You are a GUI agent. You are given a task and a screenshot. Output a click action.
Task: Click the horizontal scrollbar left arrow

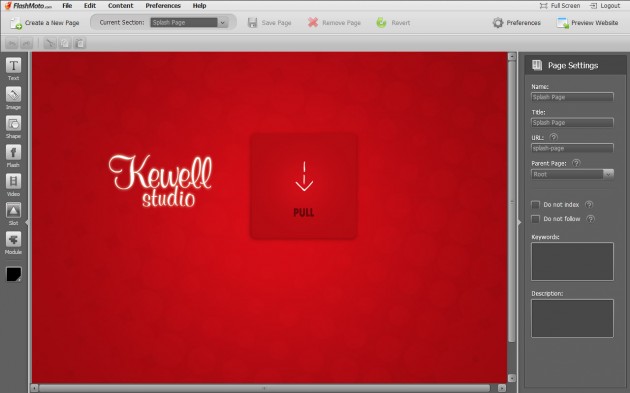coord(35,388)
